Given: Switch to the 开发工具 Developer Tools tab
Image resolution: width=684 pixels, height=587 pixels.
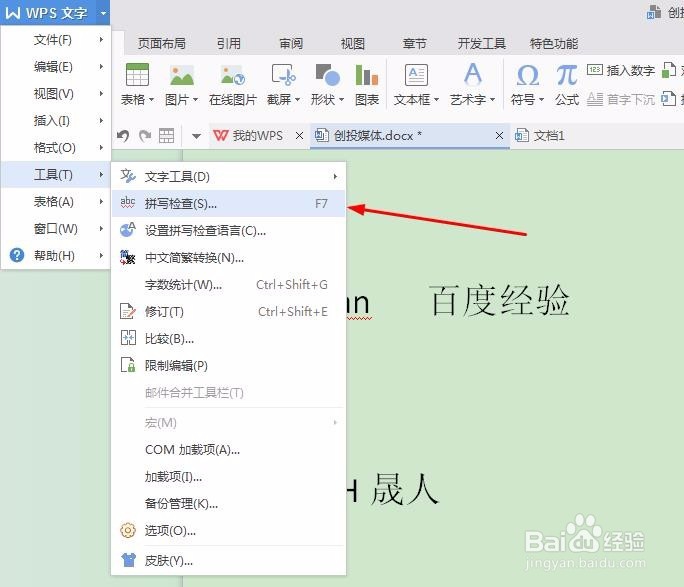Looking at the screenshot, I should [x=482, y=43].
